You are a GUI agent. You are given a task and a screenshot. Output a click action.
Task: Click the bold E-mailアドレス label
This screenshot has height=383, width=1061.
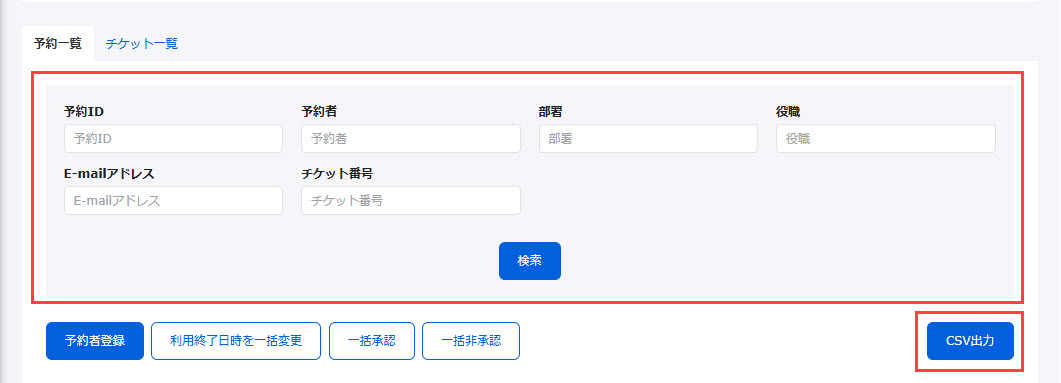pyautogui.click(x=110, y=174)
